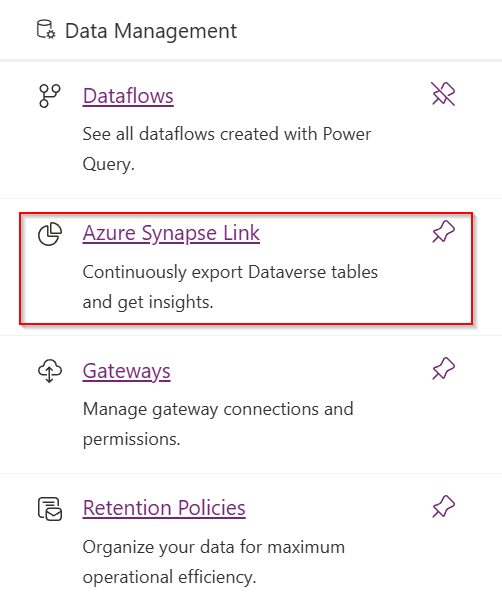Select the highlighted Azure Synapse Link card
The width and height of the screenshot is (502, 609).
(x=246, y=268)
